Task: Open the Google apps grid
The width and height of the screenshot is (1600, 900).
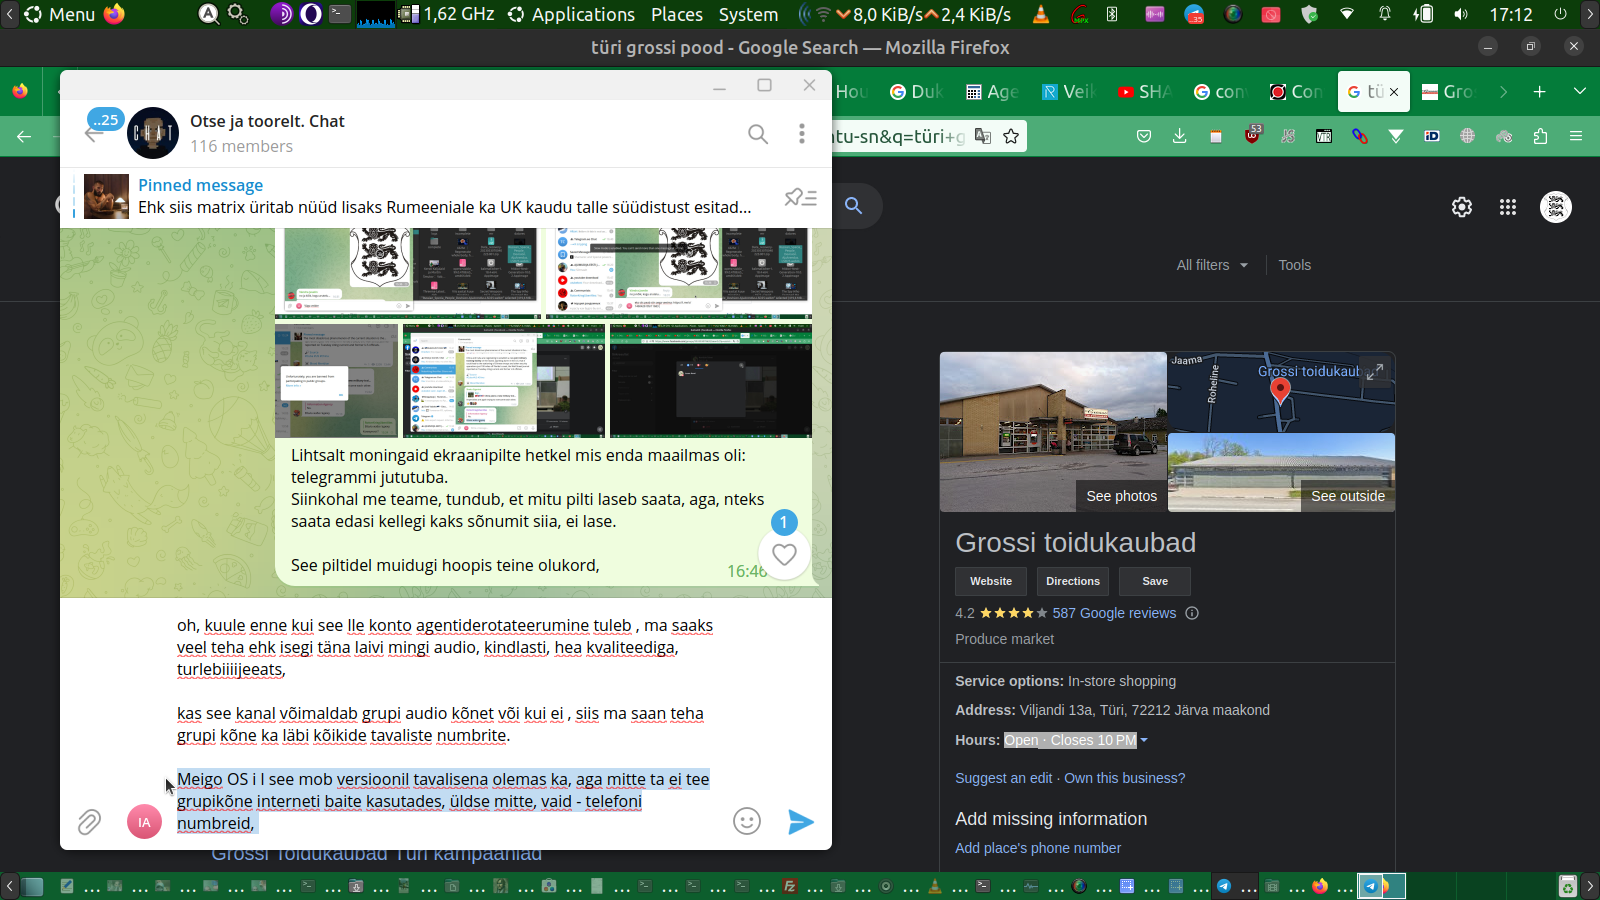Action: [x=1508, y=207]
